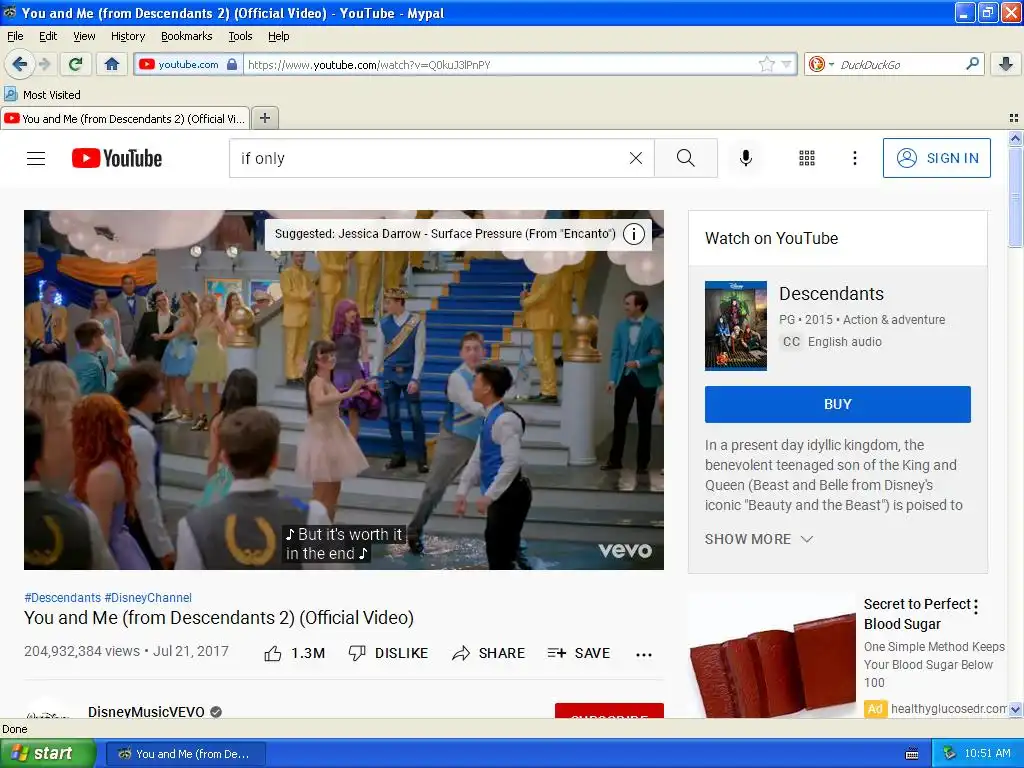
Task: Click the SHARE arrow button
Action: [x=488, y=653]
